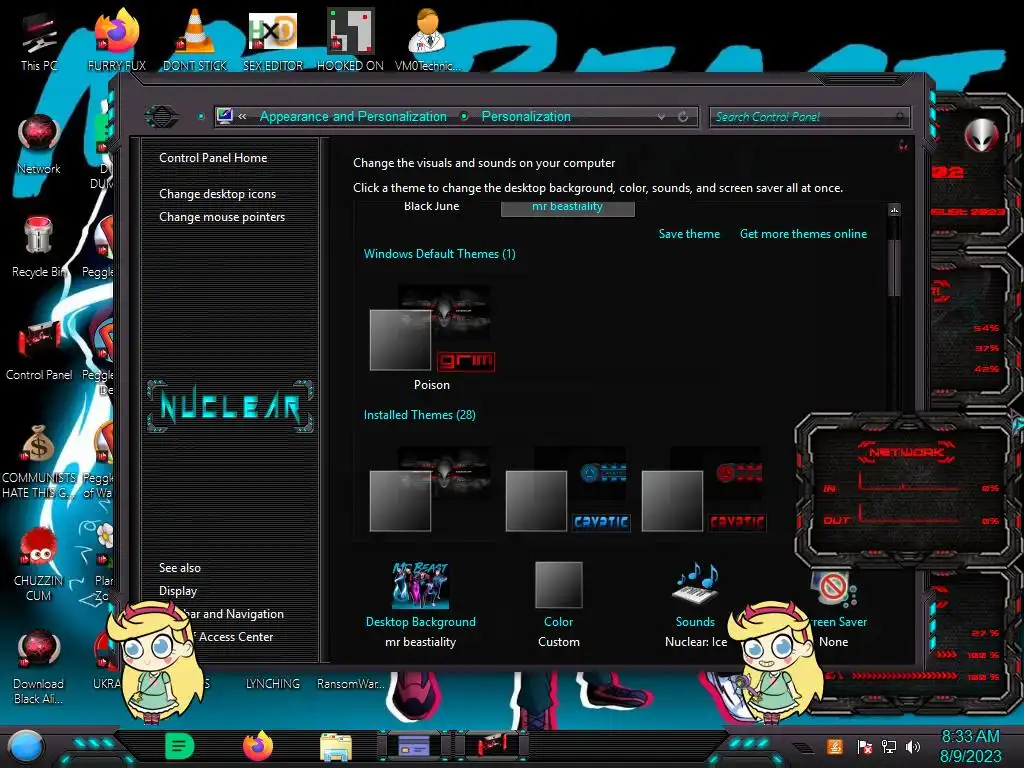Click the theme list scrollbar thumb
This screenshot has height=768, width=1024.
click(895, 266)
